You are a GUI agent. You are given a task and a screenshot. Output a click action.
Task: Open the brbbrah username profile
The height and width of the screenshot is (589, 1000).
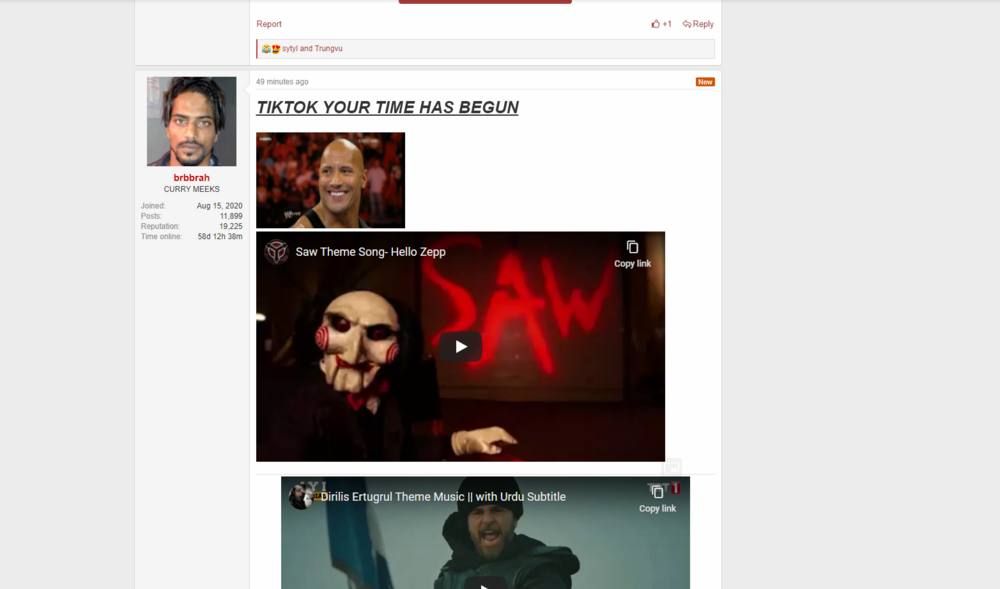point(191,178)
